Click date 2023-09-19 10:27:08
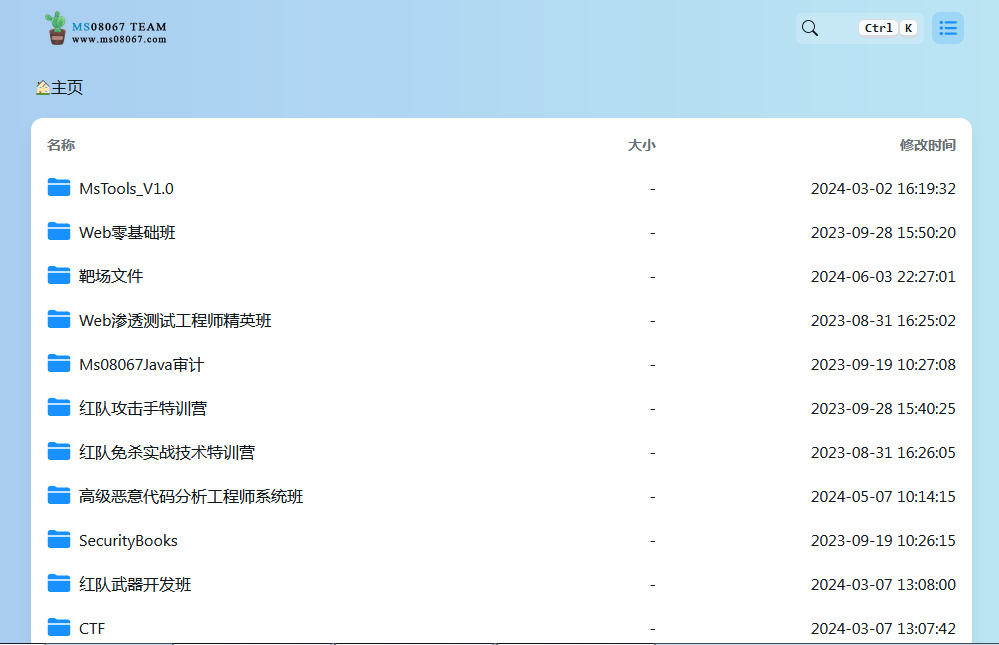 883,365
